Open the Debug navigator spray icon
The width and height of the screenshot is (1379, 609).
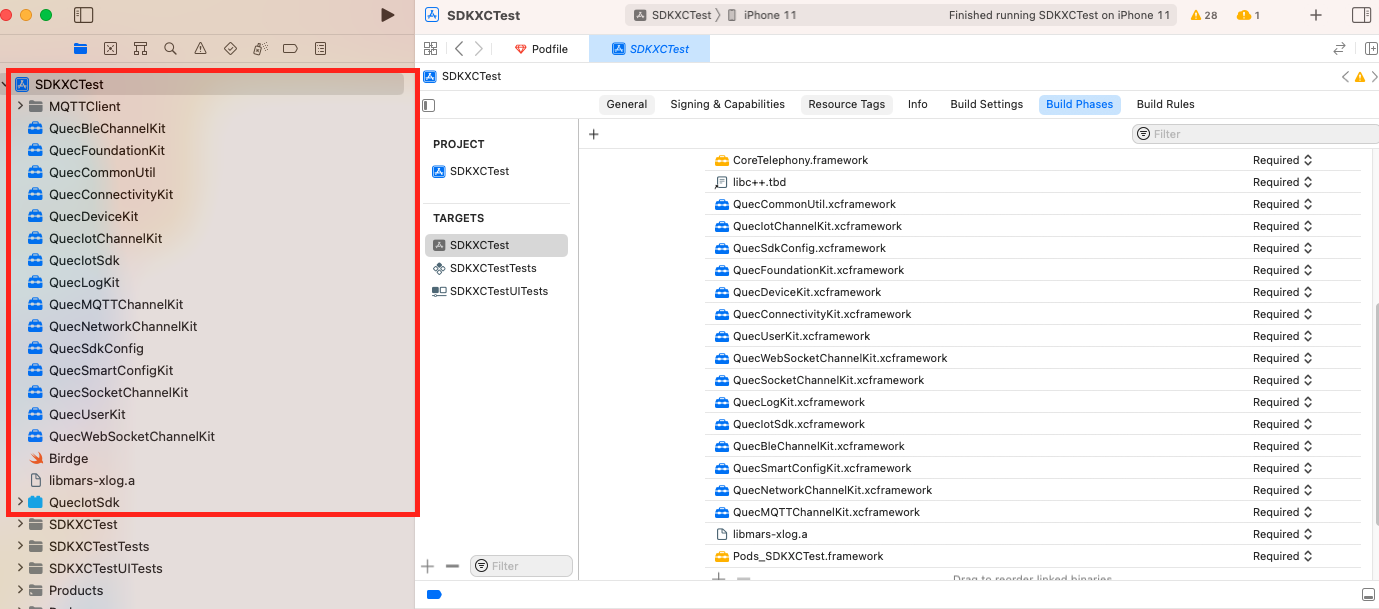[260, 48]
